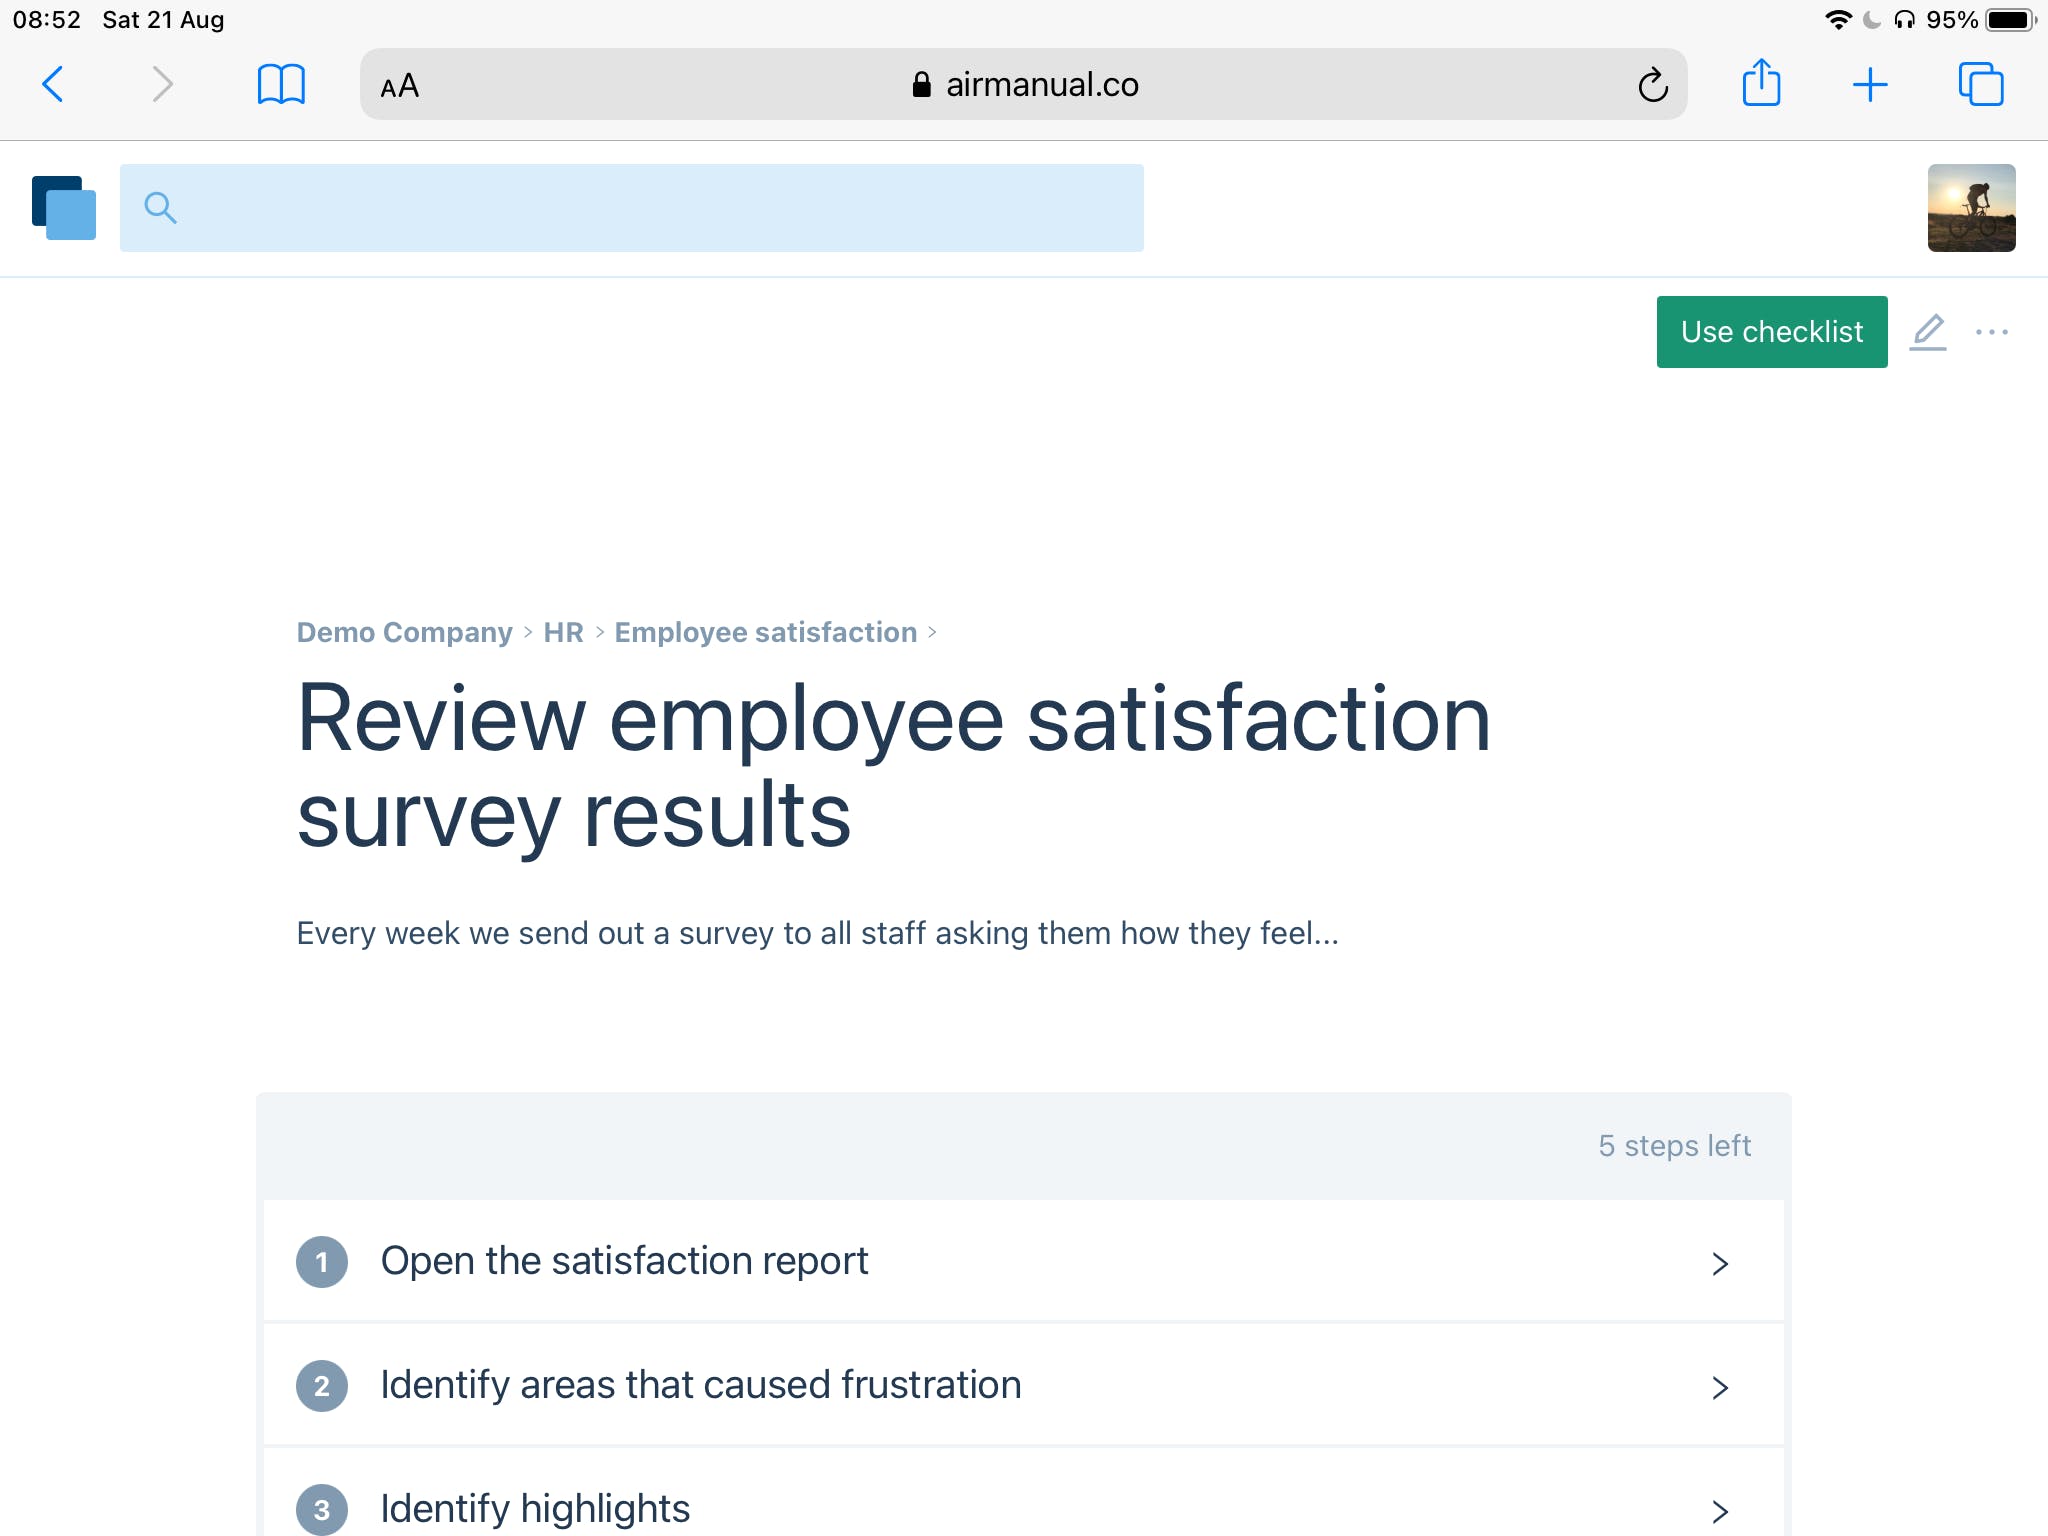Open the Safari share sheet
The width and height of the screenshot is (2048, 1536).
pyautogui.click(x=1761, y=83)
